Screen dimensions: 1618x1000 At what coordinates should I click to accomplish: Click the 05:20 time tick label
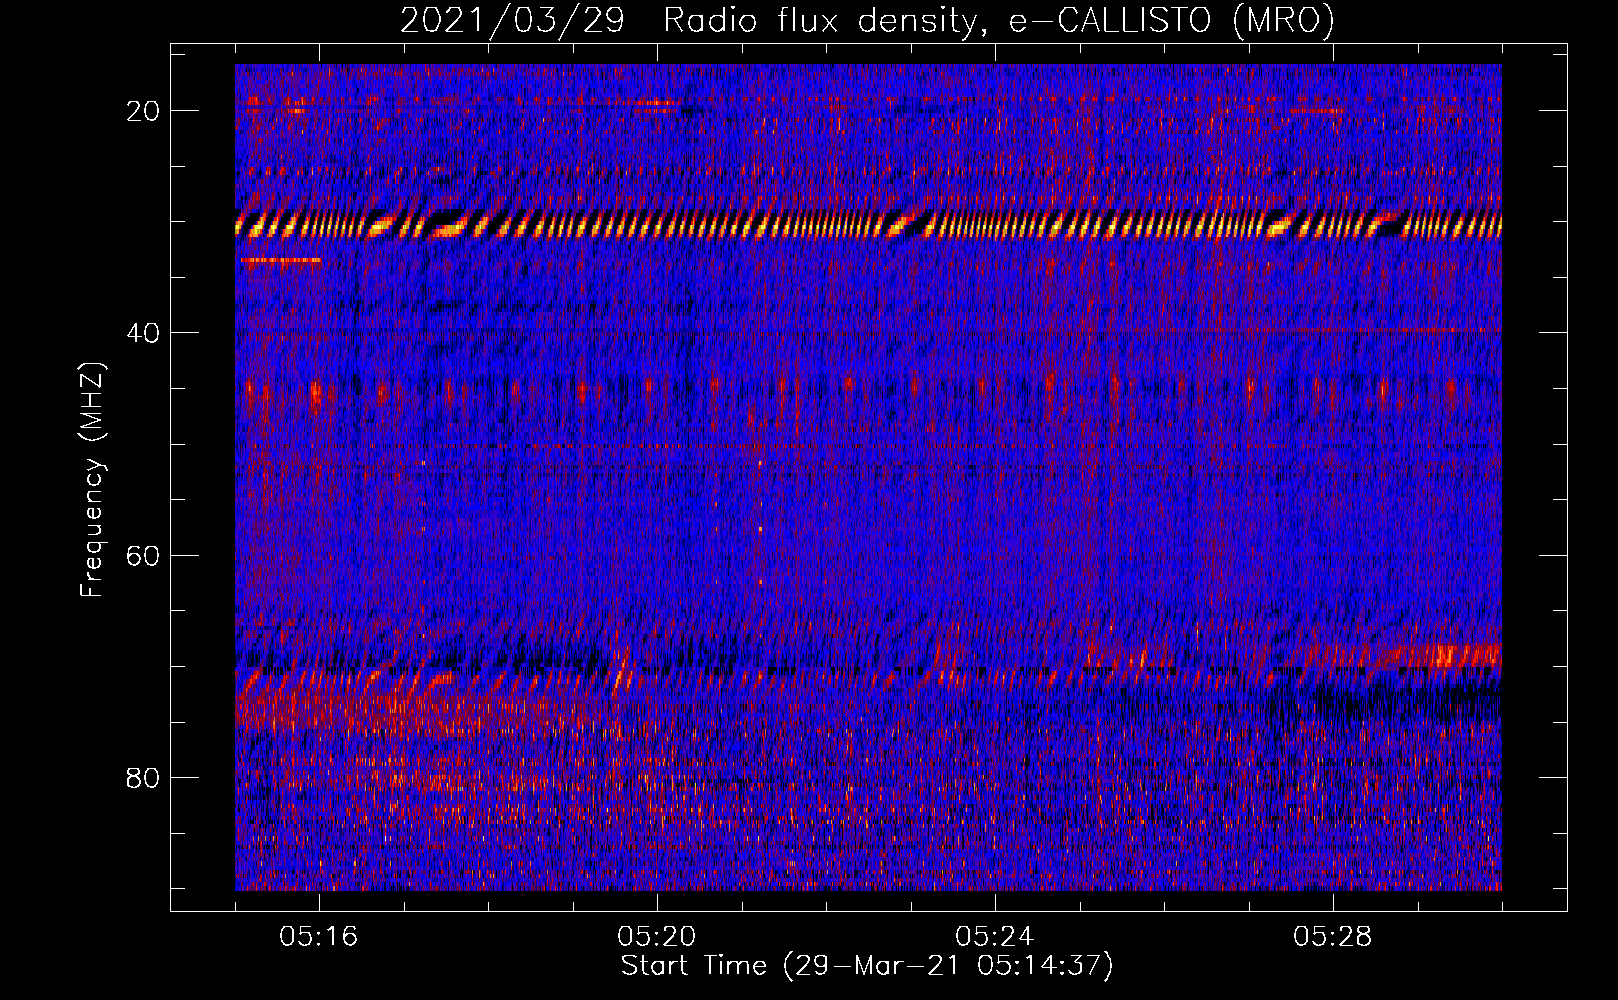[x=657, y=937]
